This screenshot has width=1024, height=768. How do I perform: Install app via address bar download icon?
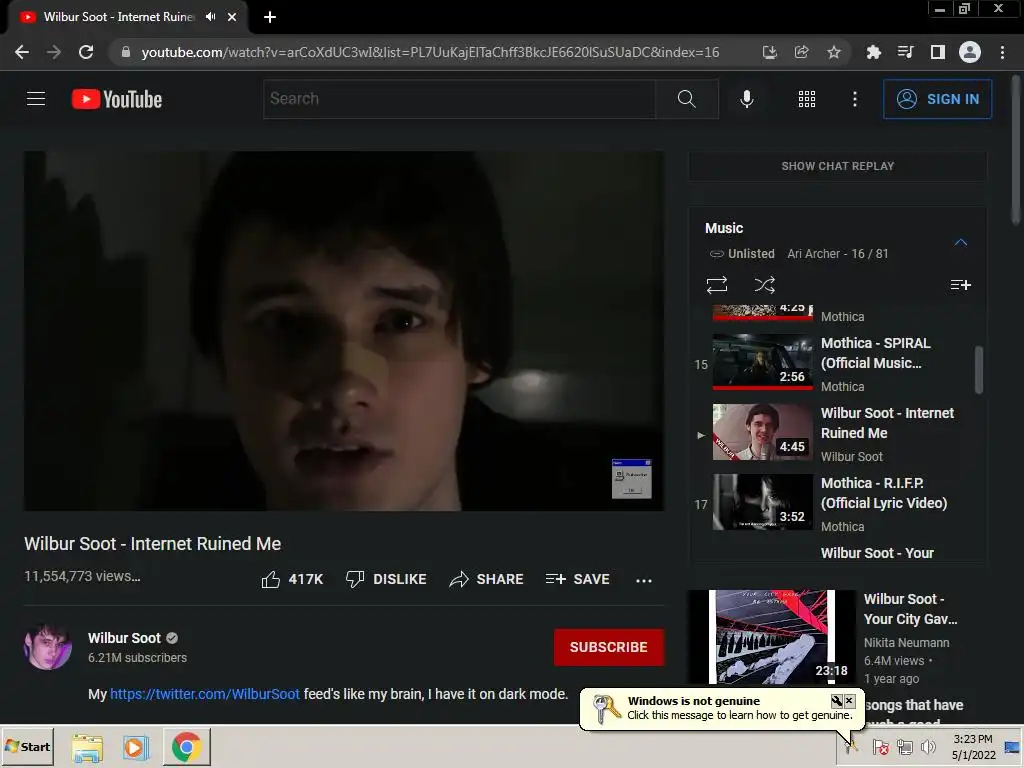[769, 52]
